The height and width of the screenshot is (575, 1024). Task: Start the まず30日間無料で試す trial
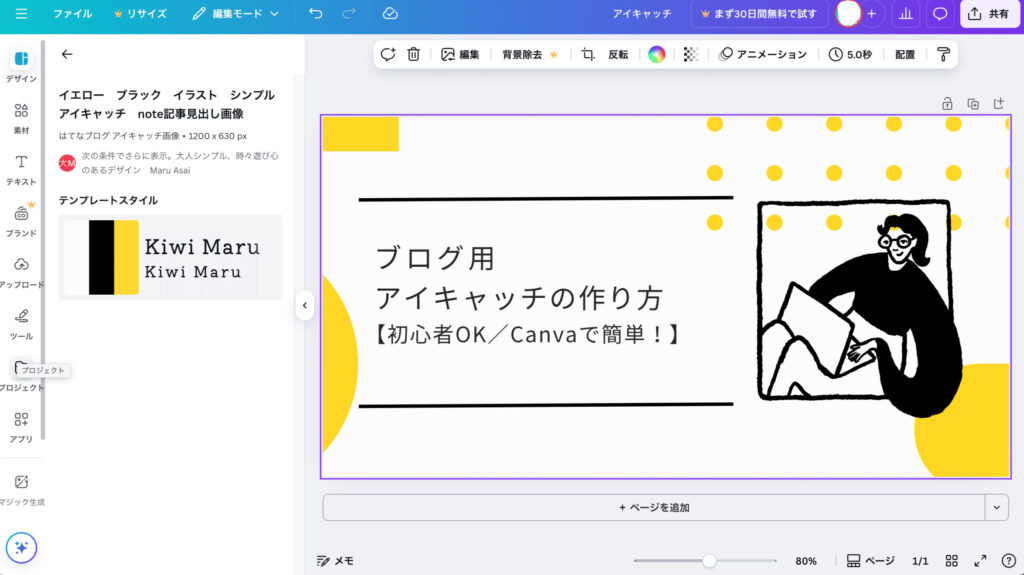tap(759, 13)
